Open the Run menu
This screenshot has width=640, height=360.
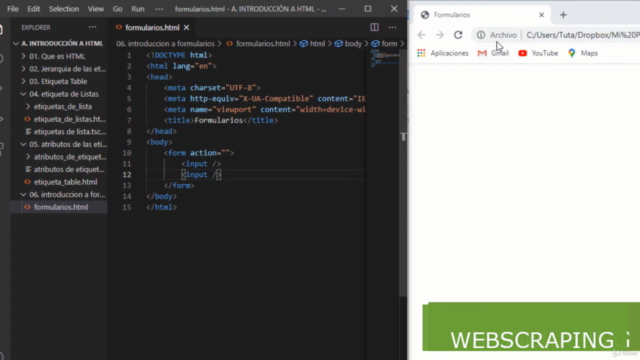click(x=138, y=9)
